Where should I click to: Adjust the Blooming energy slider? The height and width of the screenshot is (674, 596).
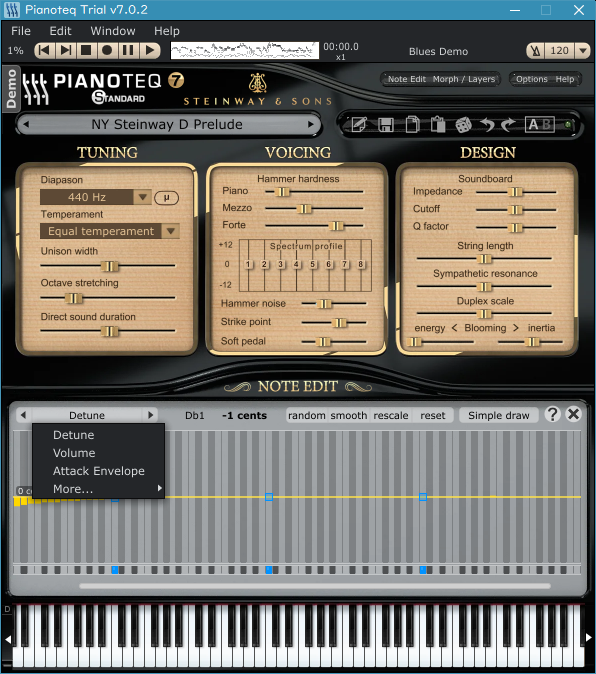click(x=415, y=342)
